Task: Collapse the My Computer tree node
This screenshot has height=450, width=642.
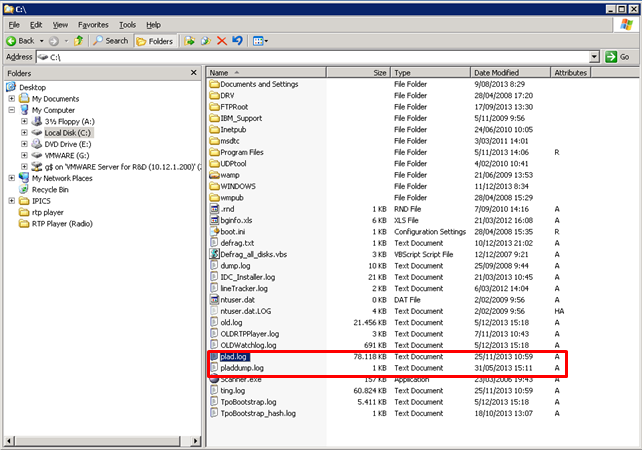Action: click(x=11, y=110)
